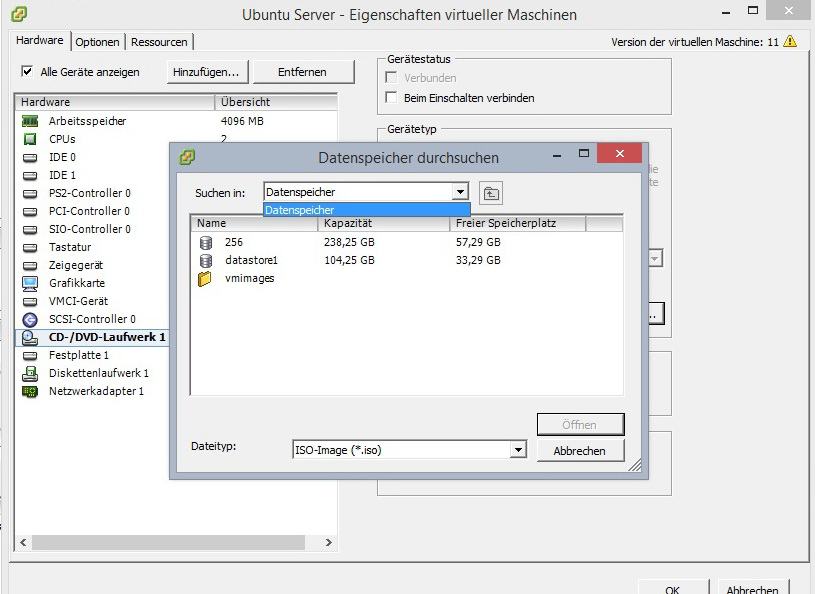The height and width of the screenshot is (594, 815).
Task: Sort by the Kapazität column header
Action: (384, 223)
